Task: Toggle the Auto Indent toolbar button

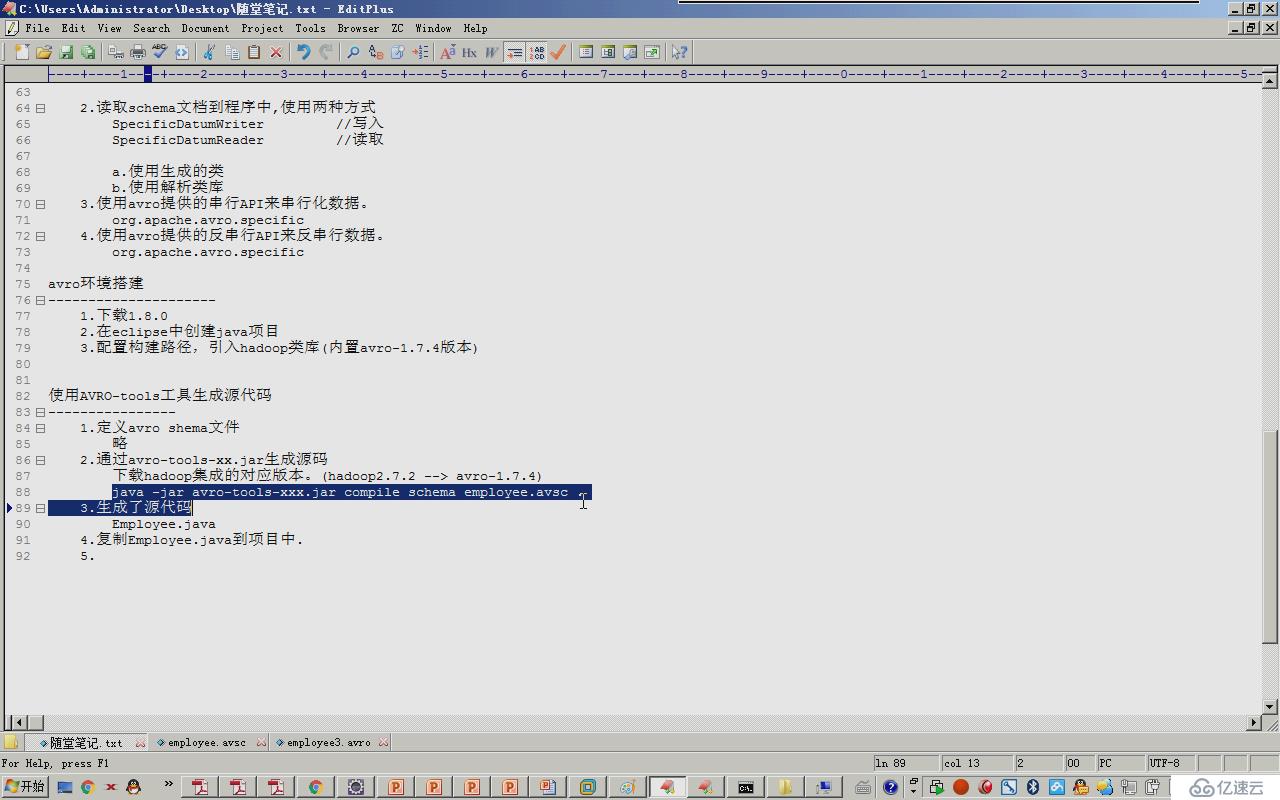Action: click(x=514, y=52)
